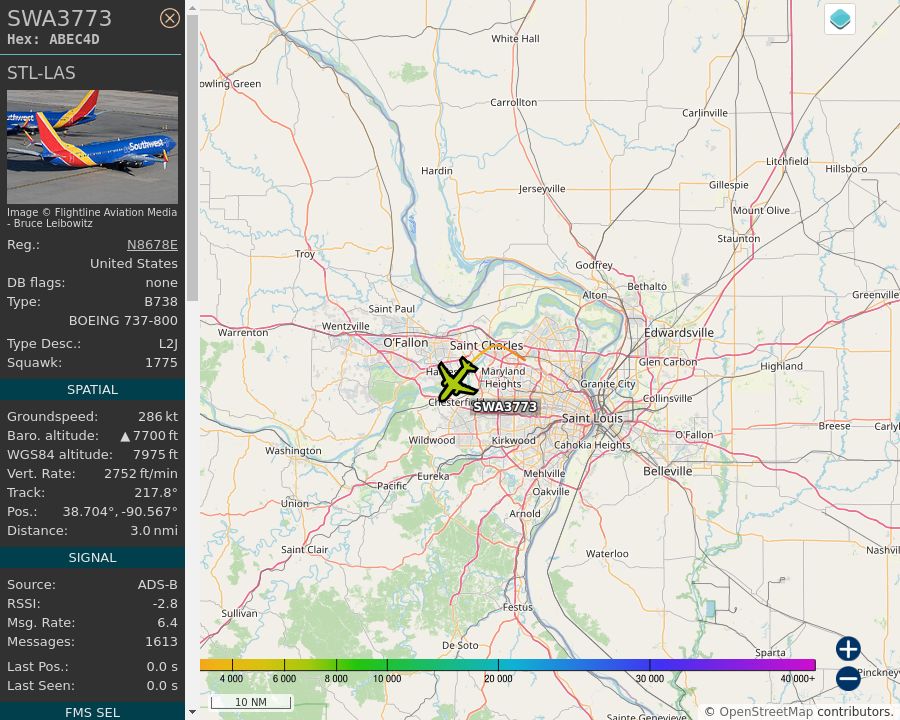Select the SWA3773 callsign label on the map
The height and width of the screenshot is (720, 900).
click(505, 406)
